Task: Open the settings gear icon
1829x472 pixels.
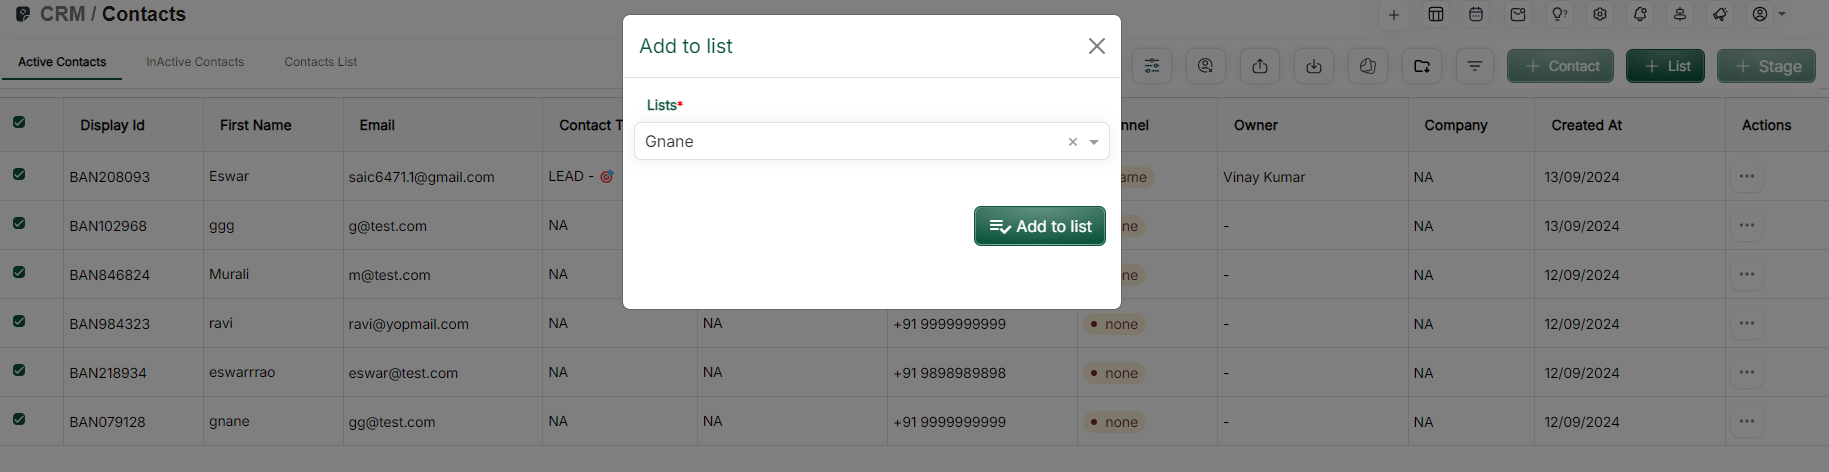Action: click(1600, 14)
